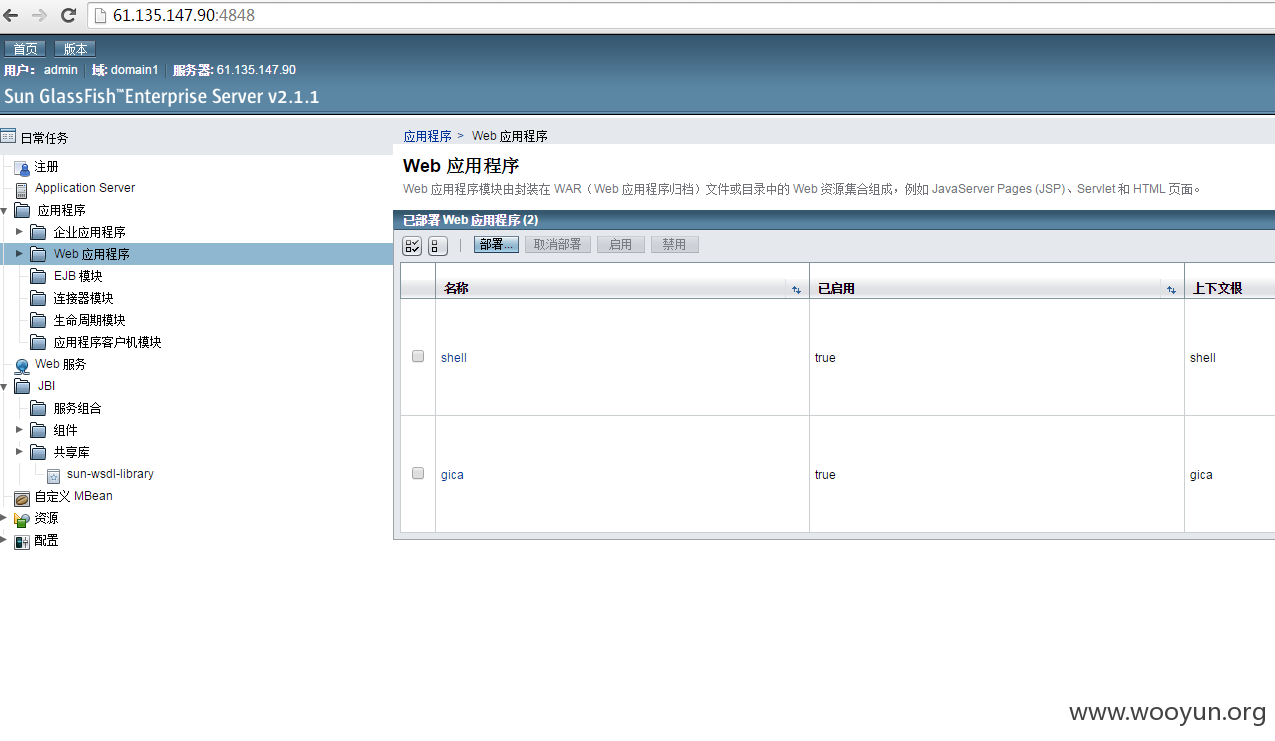The width and height of the screenshot is (1275, 741).
Task: Click the Web 服务 globe icon
Action: (x=22, y=365)
